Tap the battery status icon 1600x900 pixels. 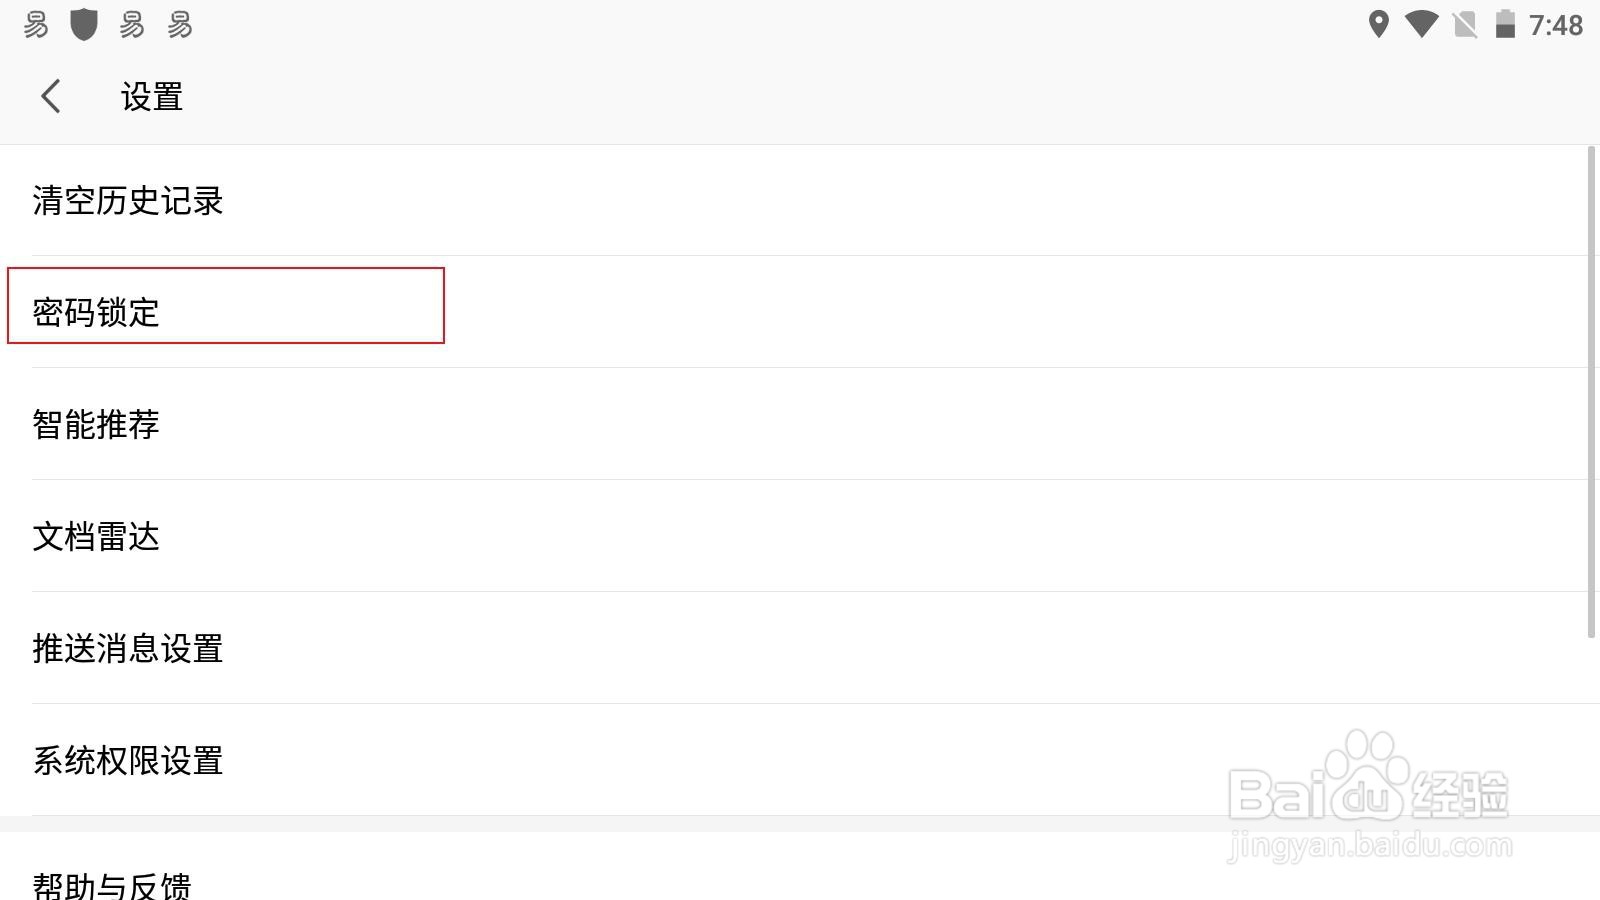pos(1505,24)
